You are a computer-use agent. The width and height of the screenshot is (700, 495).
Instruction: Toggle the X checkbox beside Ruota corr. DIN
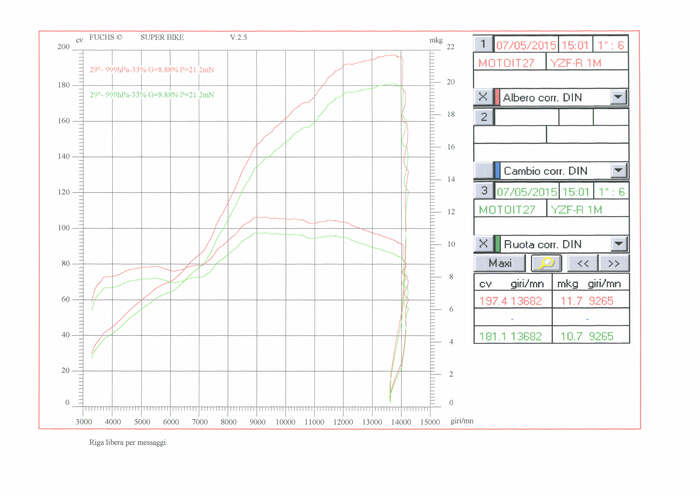(483, 244)
